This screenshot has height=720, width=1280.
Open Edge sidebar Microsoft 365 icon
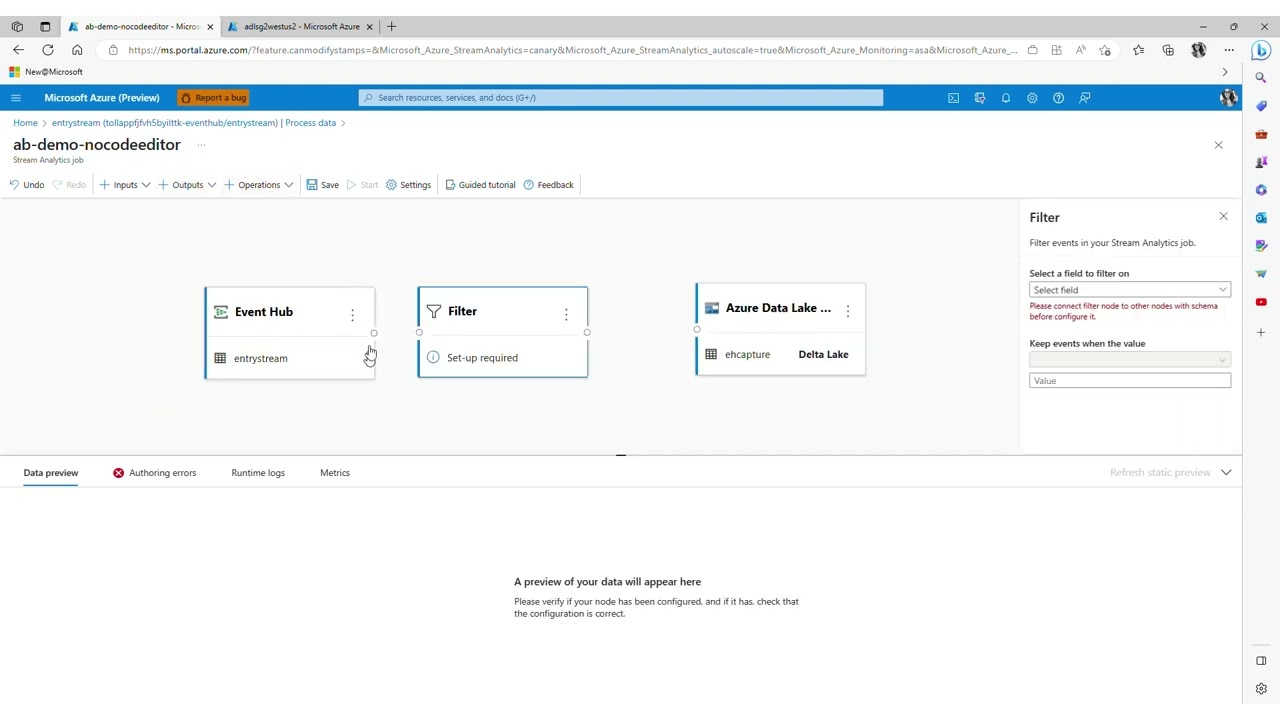click(x=1261, y=190)
